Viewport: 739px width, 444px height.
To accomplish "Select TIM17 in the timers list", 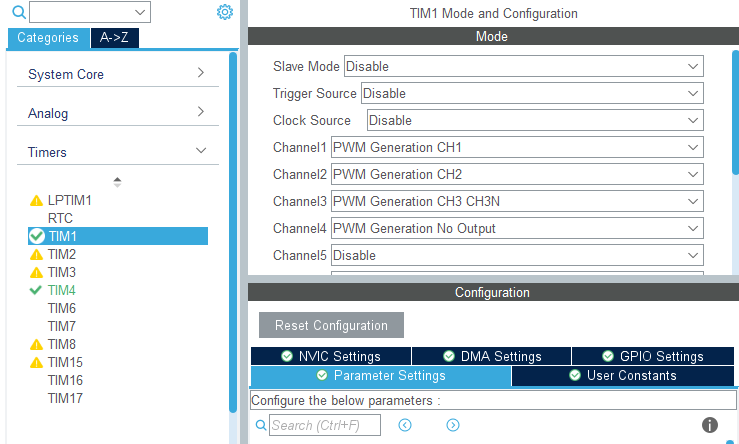I will (65, 398).
